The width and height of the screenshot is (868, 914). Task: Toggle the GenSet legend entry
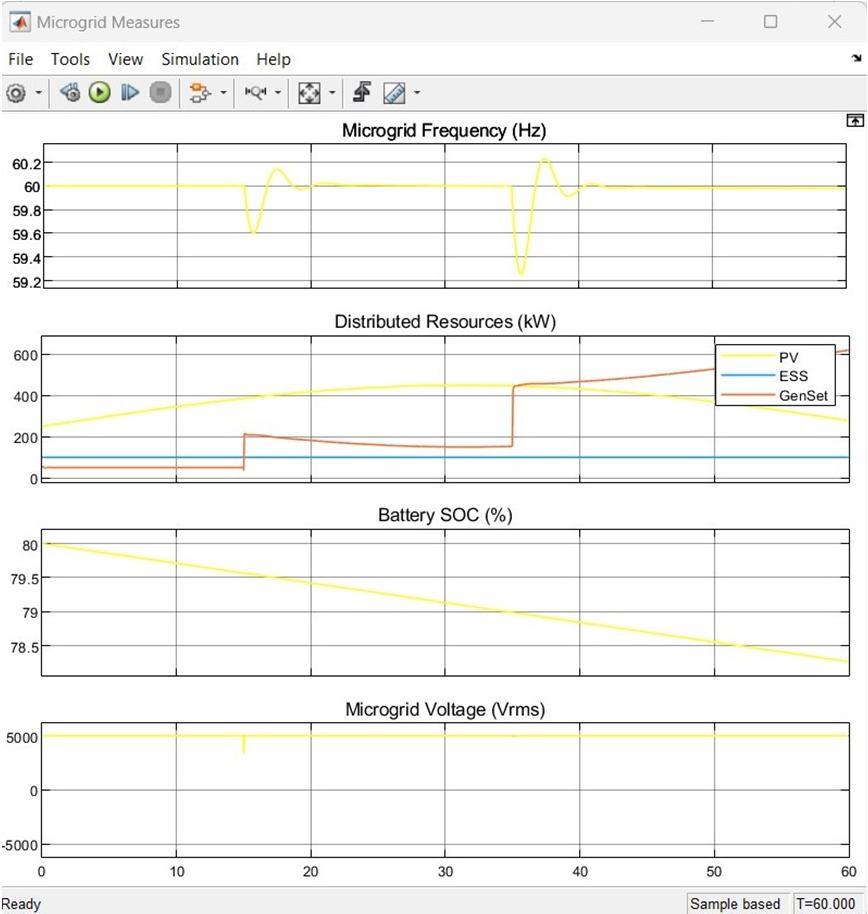click(774, 395)
